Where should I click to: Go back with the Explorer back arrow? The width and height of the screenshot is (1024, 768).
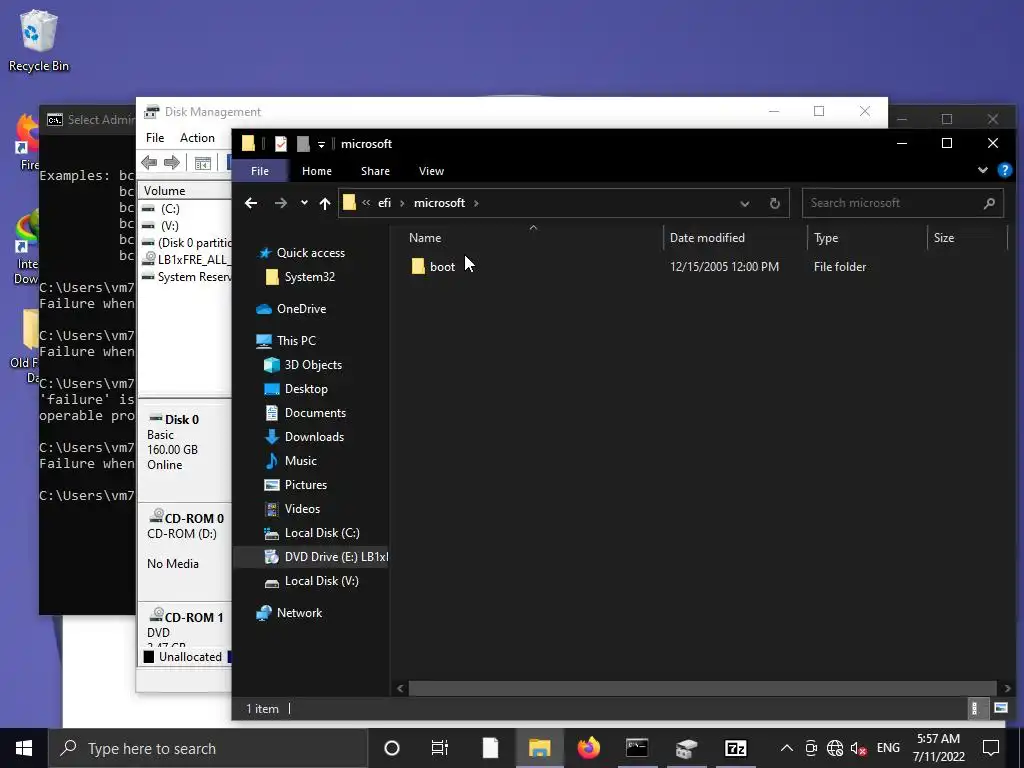coord(251,203)
